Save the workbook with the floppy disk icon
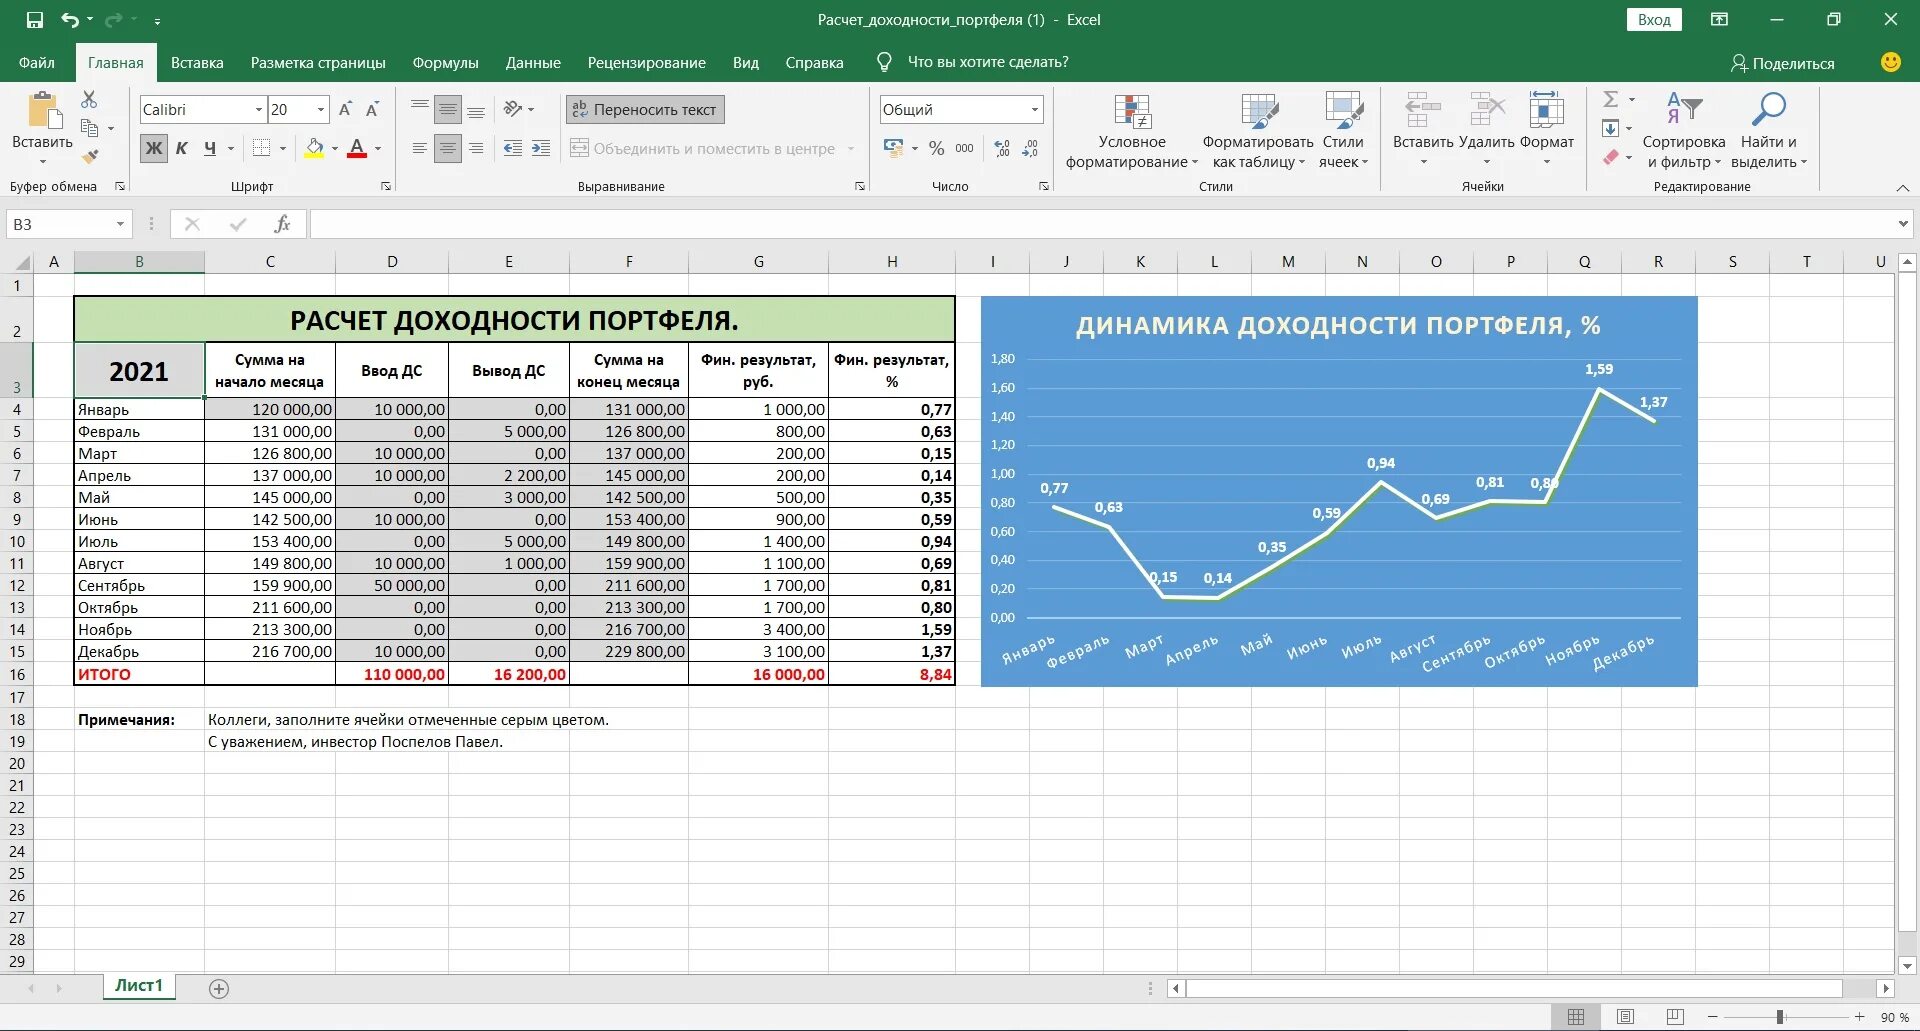This screenshot has height=1031, width=1920. click(35, 19)
